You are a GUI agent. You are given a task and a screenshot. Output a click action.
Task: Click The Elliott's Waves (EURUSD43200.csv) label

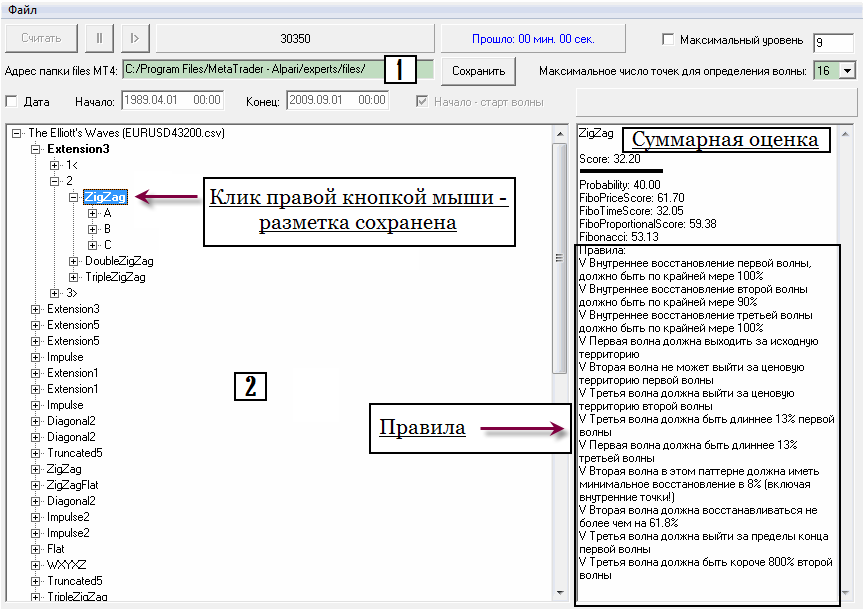pos(126,133)
